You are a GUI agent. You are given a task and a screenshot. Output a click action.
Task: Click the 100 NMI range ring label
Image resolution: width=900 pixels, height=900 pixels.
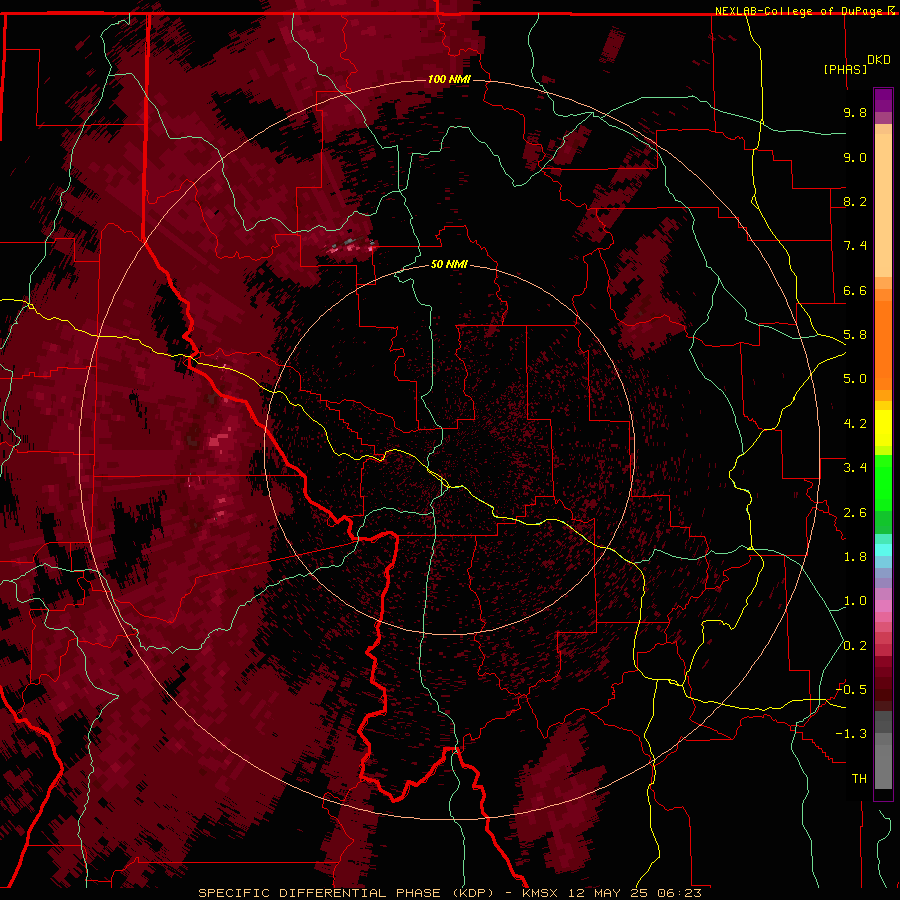449,79
